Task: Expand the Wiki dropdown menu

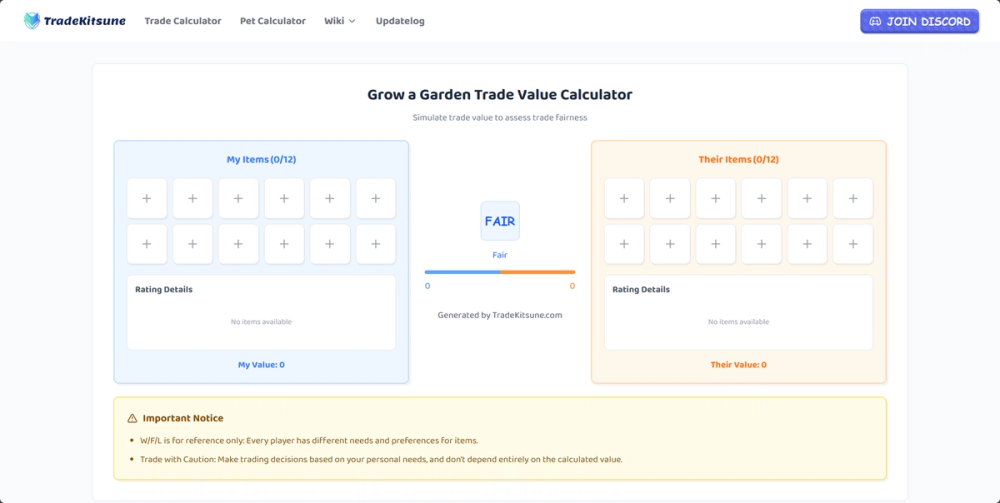Action: pos(340,21)
